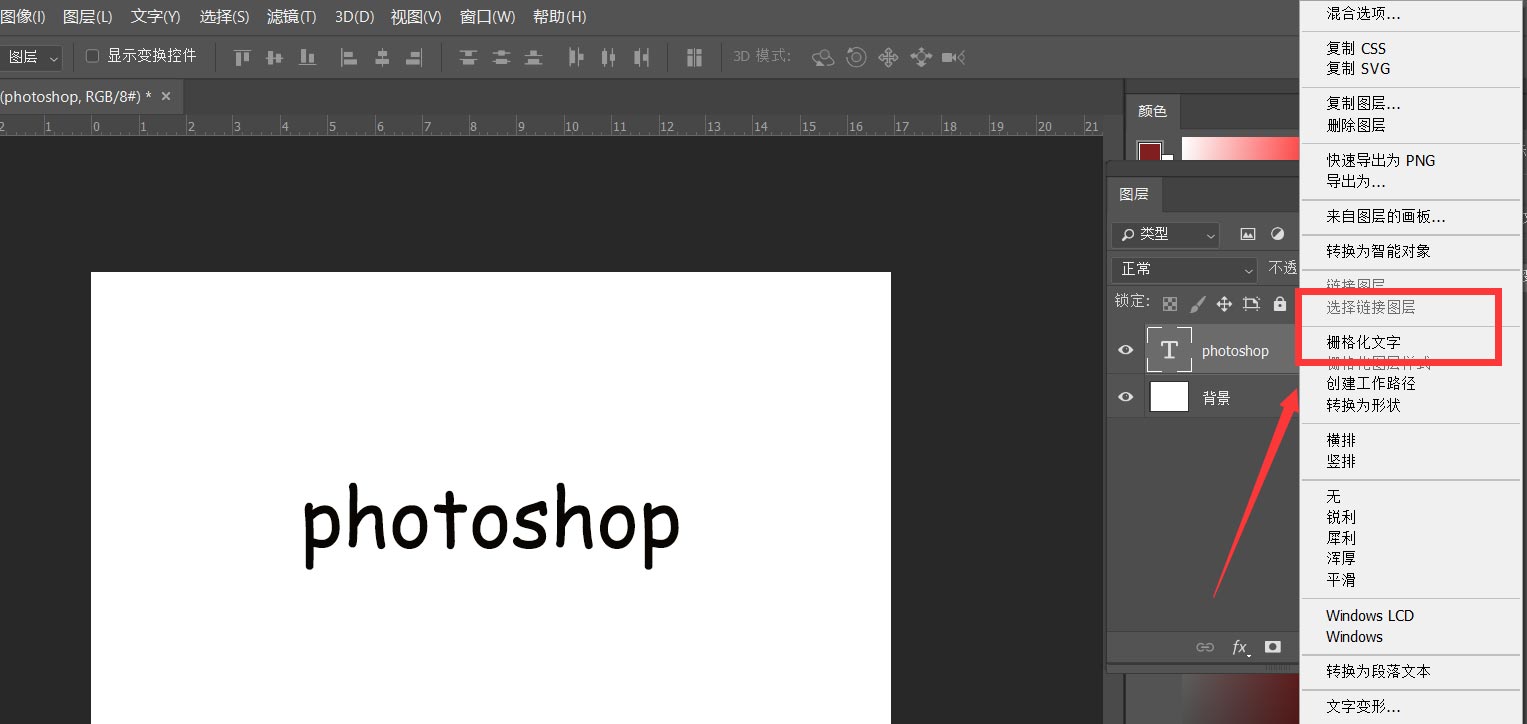Click the add layer mask icon
The width and height of the screenshot is (1527, 724).
[x=1273, y=647]
